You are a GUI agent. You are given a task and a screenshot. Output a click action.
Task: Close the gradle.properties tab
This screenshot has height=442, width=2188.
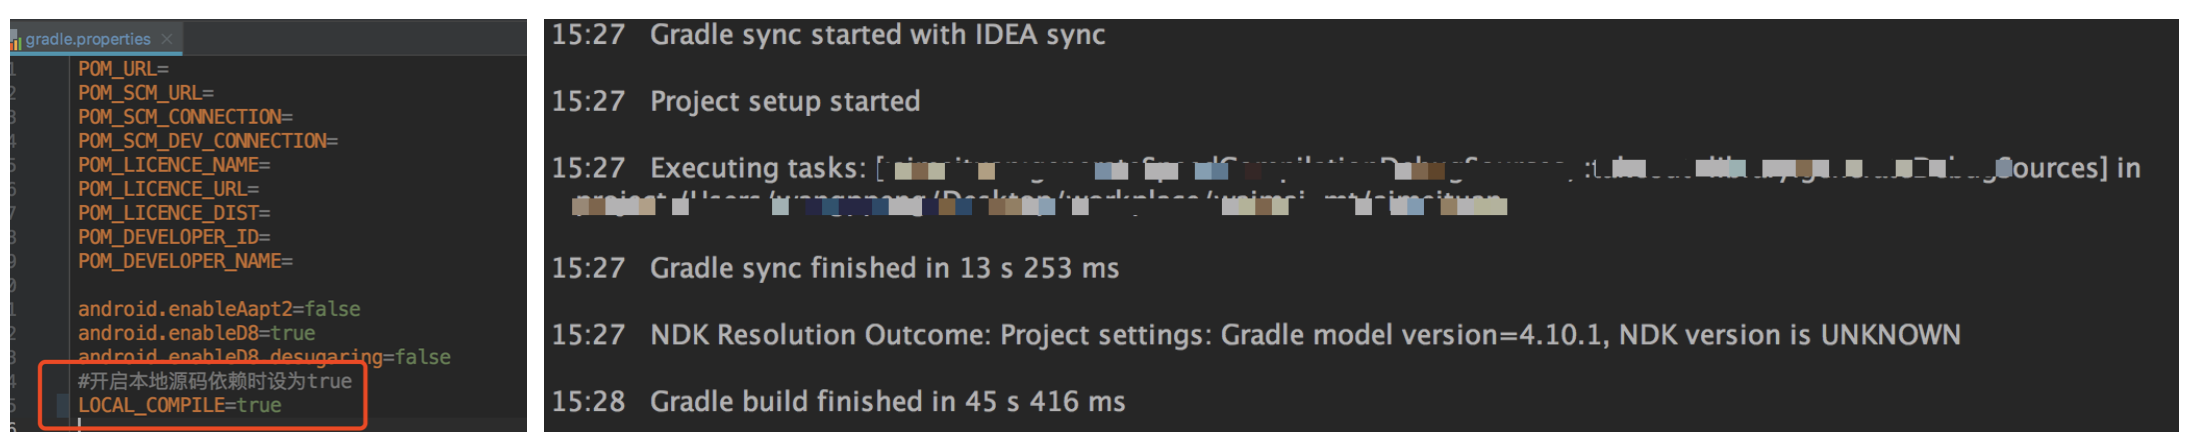tap(167, 39)
